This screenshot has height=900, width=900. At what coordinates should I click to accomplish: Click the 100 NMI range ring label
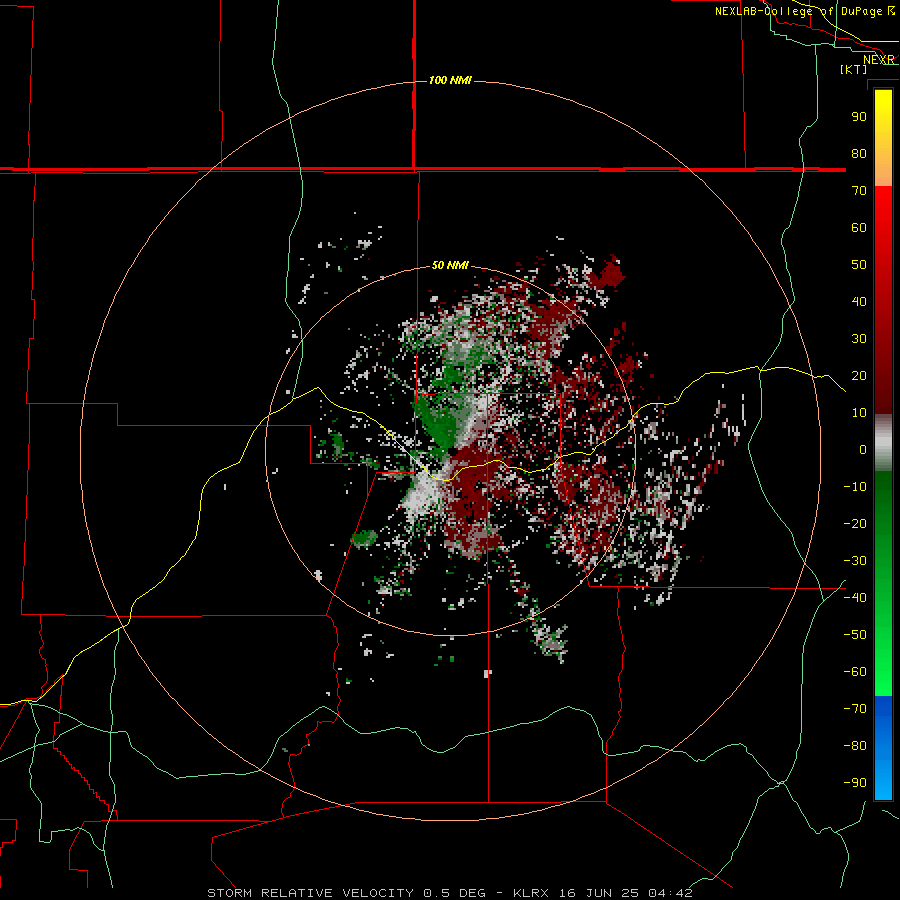[450, 80]
